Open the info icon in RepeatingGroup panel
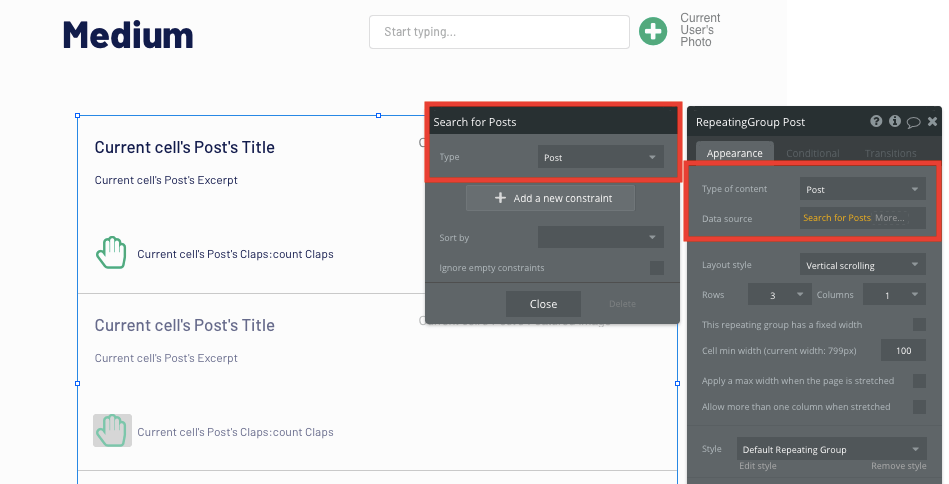The image size is (949, 484). 895,122
